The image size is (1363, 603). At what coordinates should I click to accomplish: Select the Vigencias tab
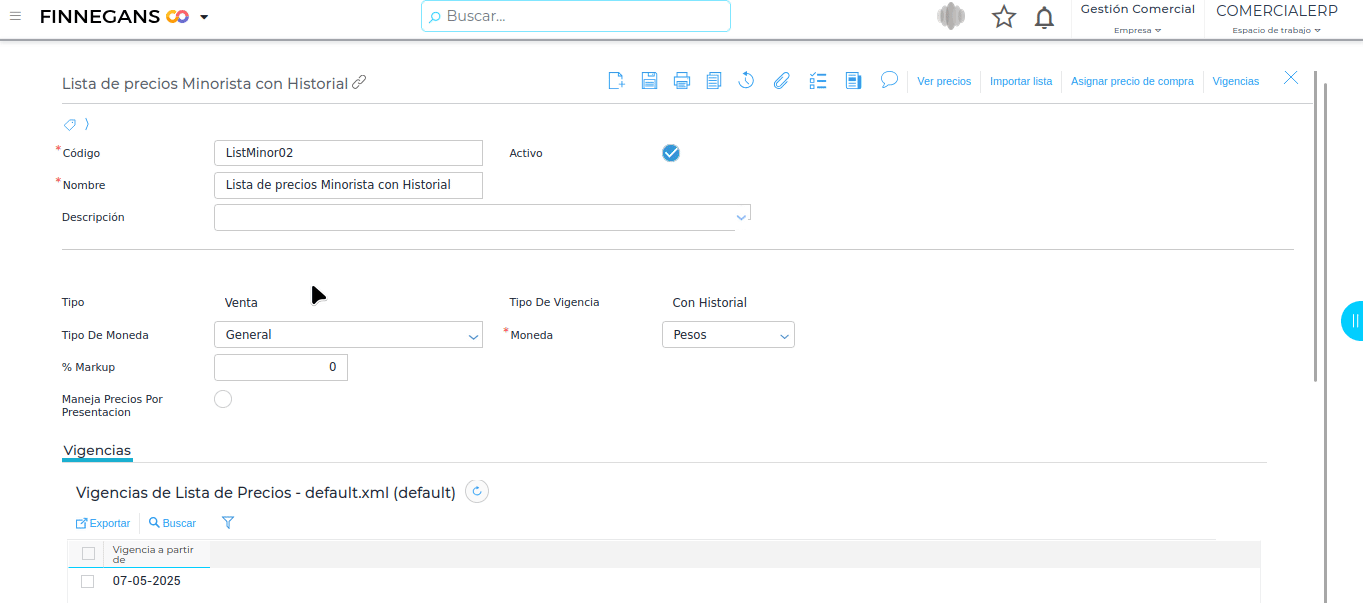(97, 451)
